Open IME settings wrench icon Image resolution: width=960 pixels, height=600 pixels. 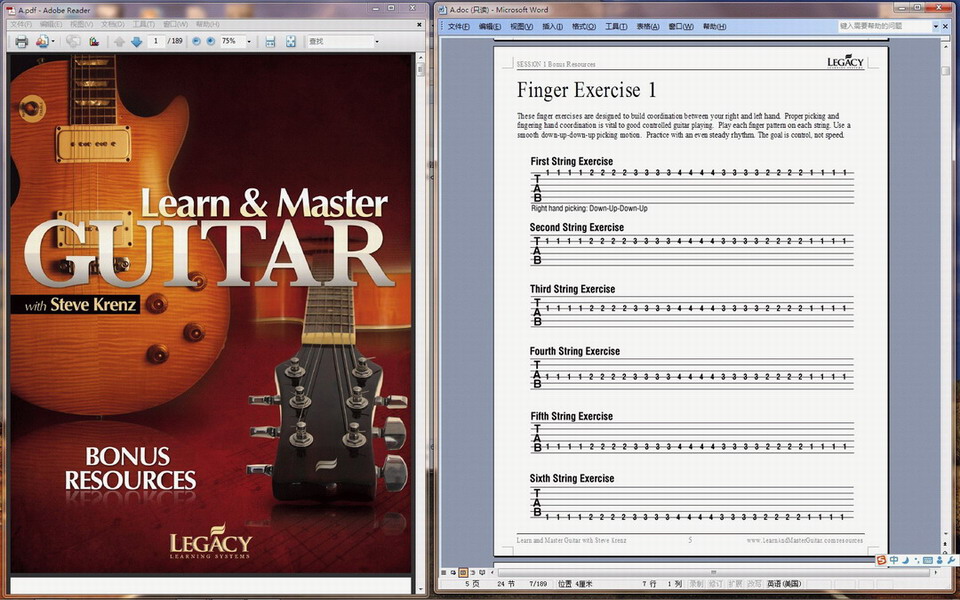point(951,560)
